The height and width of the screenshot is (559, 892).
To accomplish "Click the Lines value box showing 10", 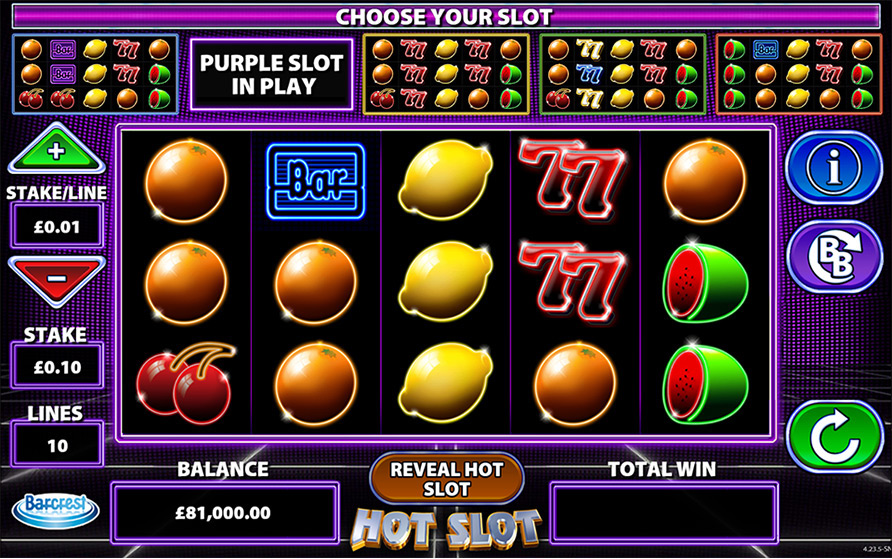I will [x=57, y=445].
